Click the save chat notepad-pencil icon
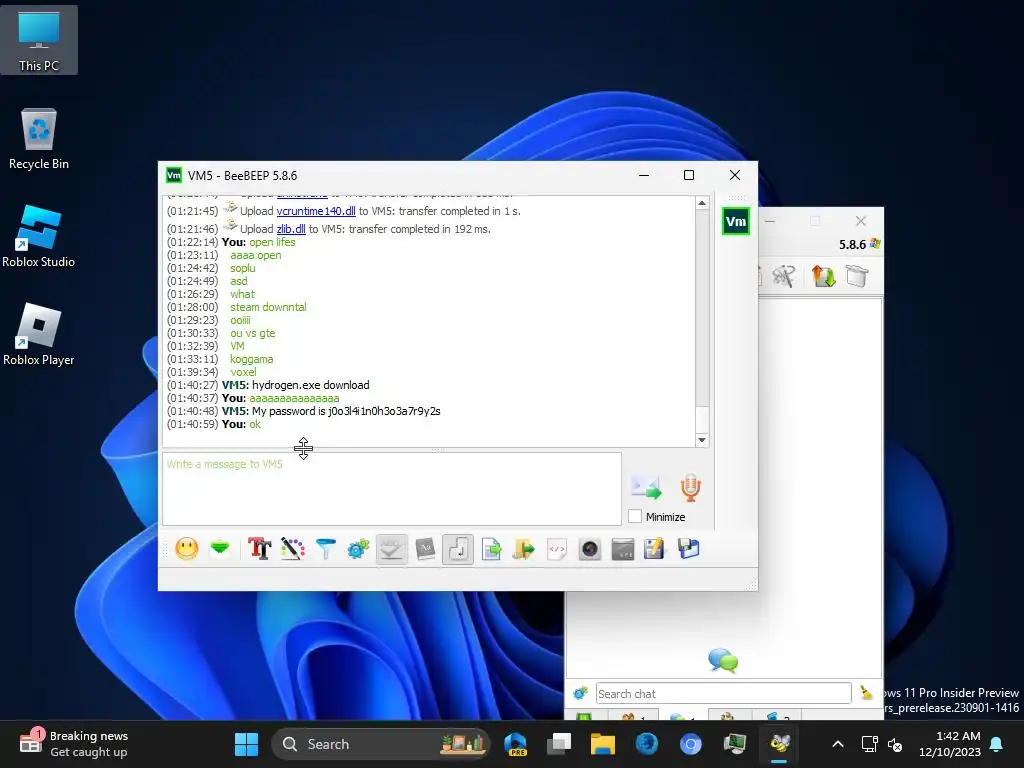 654,549
